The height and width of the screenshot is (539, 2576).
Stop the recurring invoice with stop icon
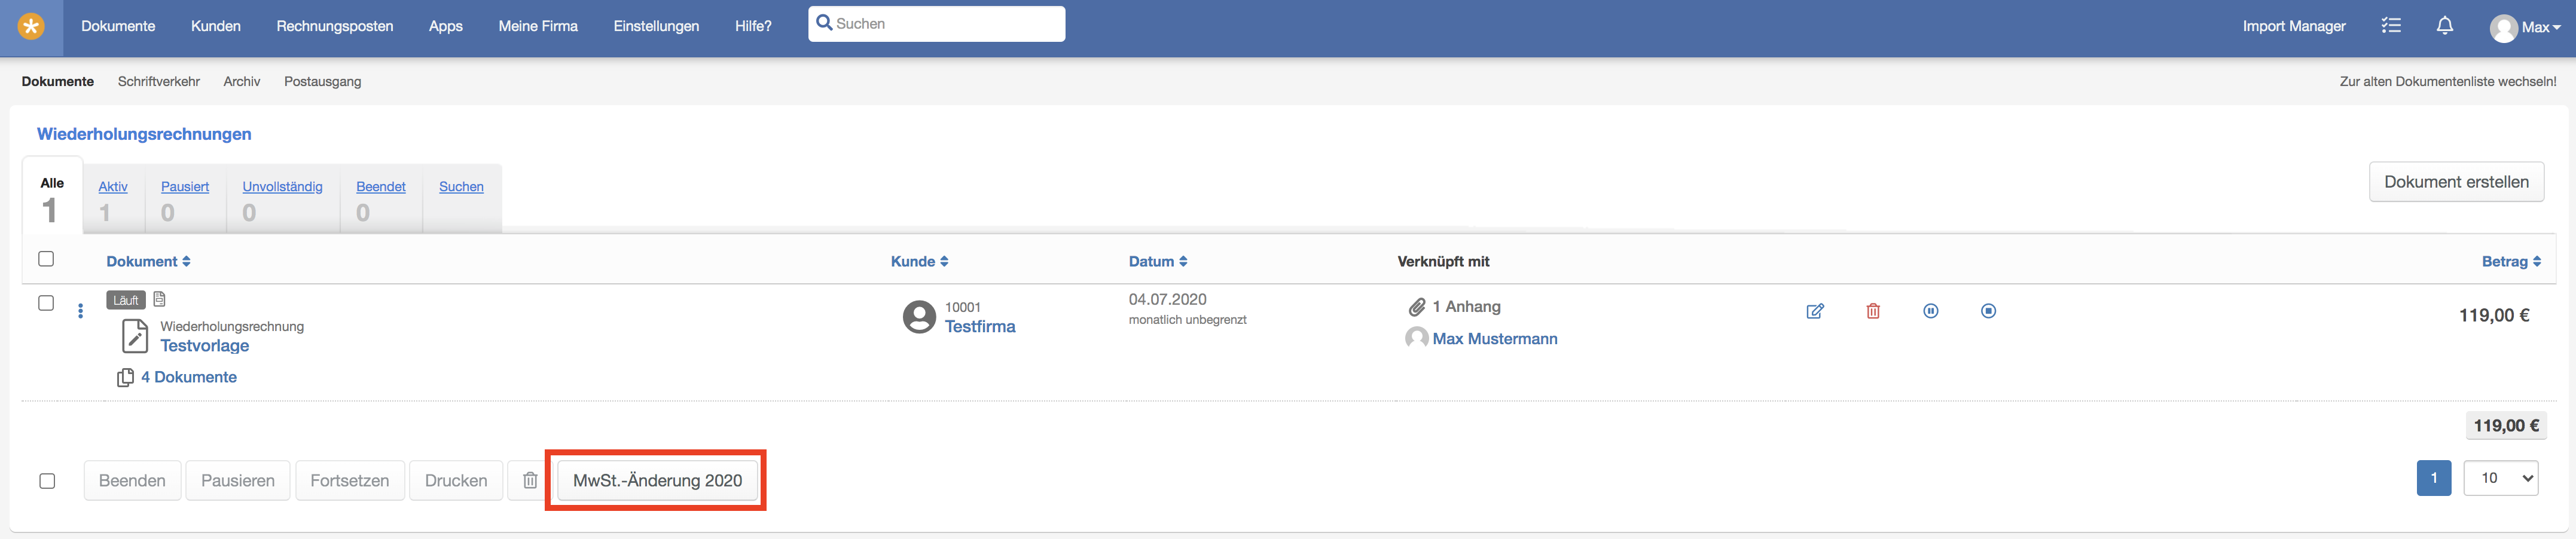point(1988,311)
